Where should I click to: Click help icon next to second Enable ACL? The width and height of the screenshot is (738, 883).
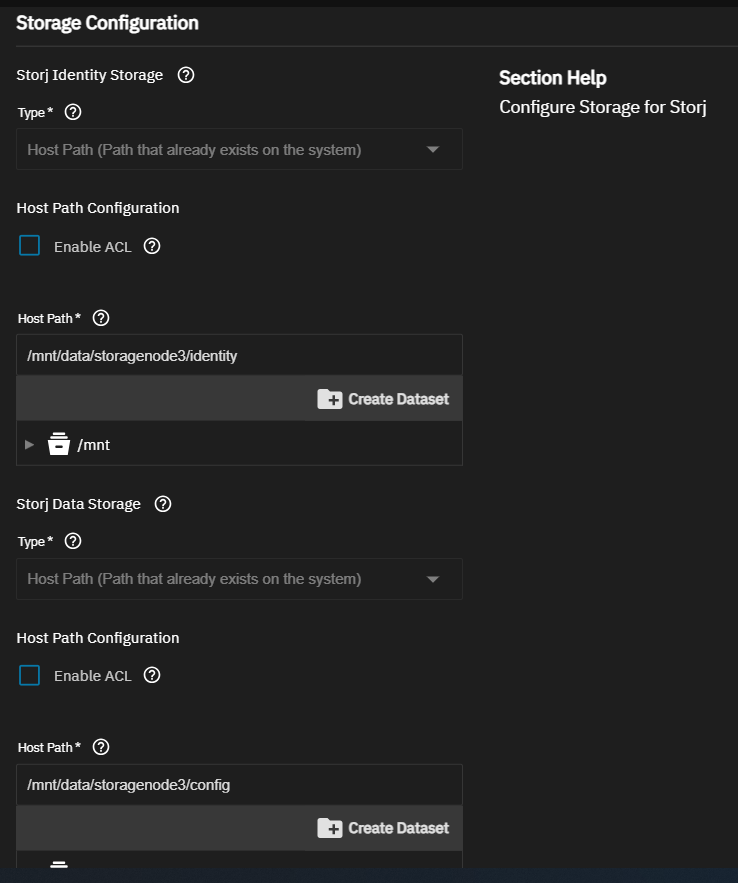pyautogui.click(x=152, y=675)
